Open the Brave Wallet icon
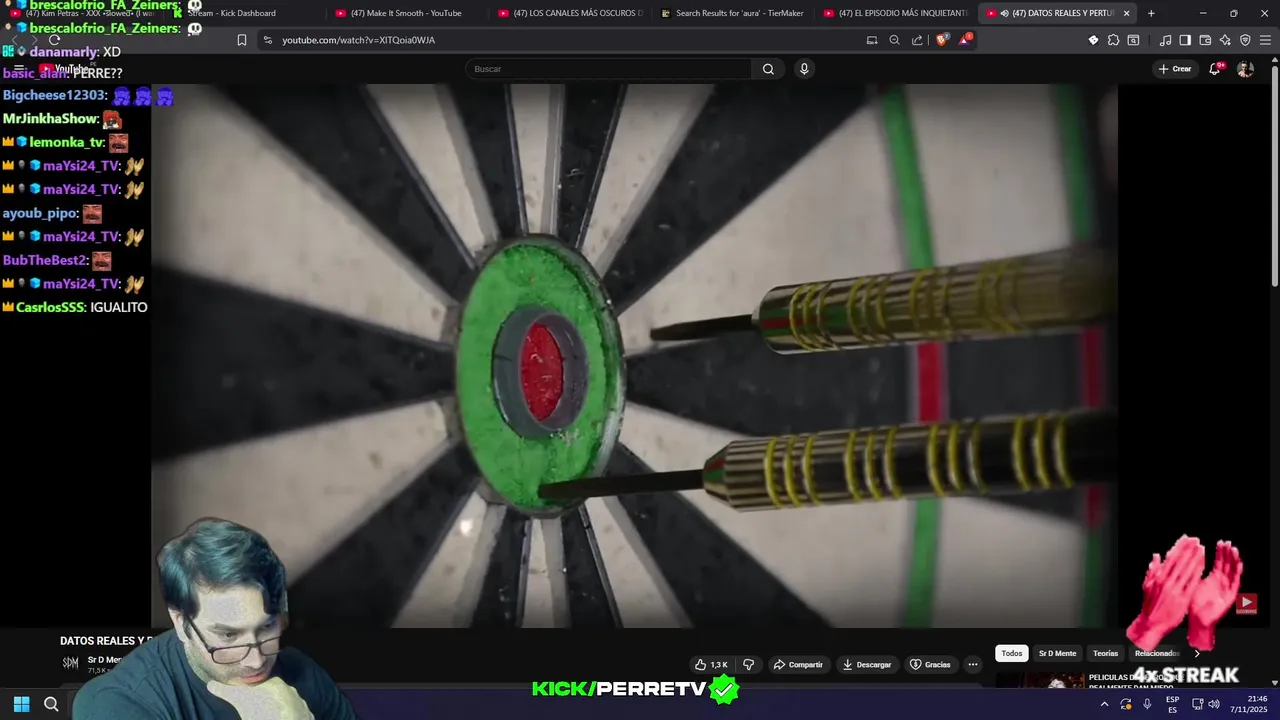This screenshot has width=1280, height=720. 1205,40
